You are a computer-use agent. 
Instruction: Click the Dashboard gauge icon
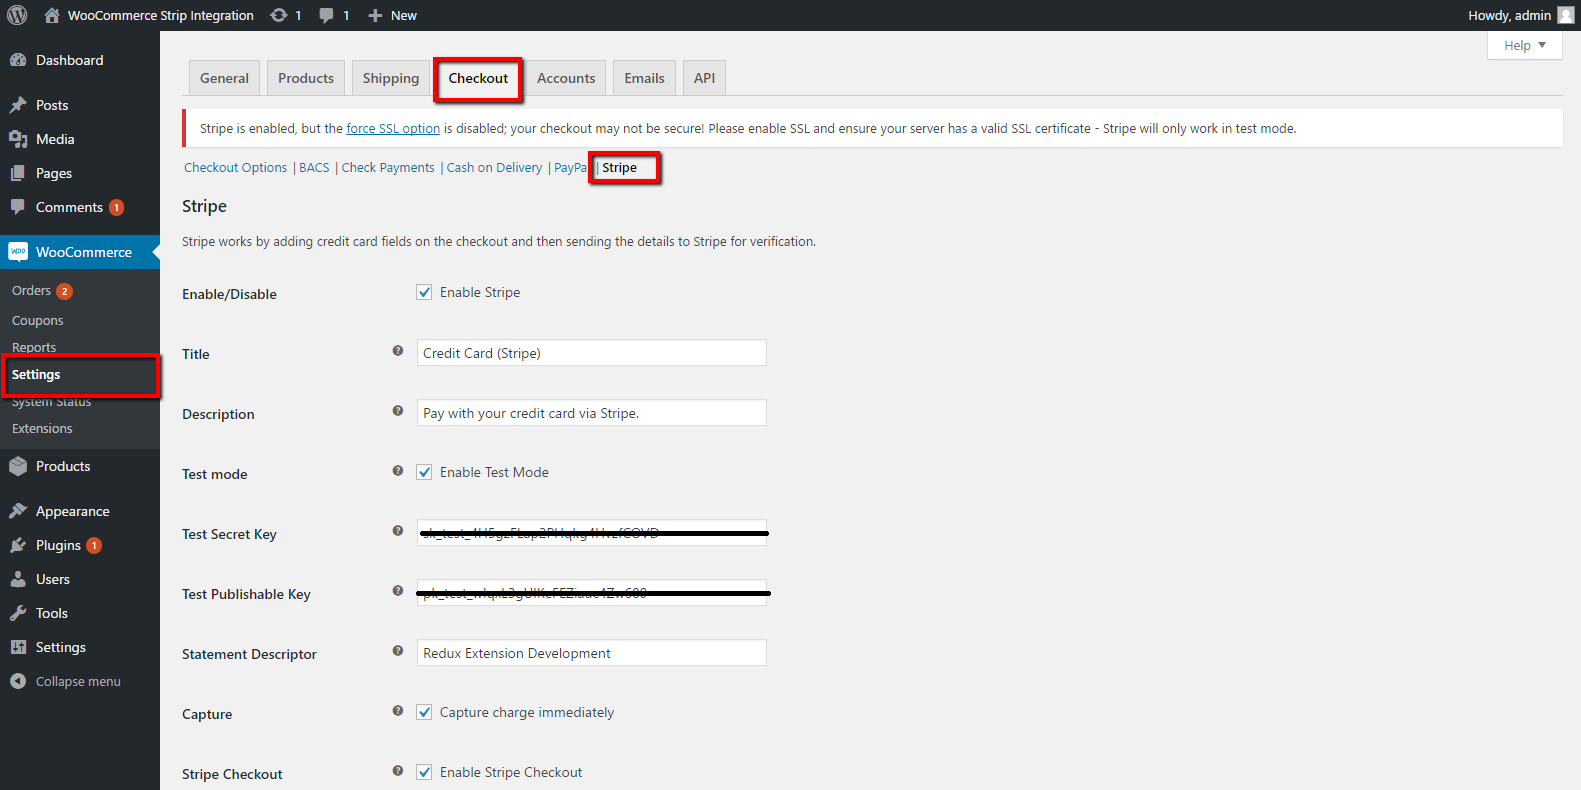(x=18, y=60)
